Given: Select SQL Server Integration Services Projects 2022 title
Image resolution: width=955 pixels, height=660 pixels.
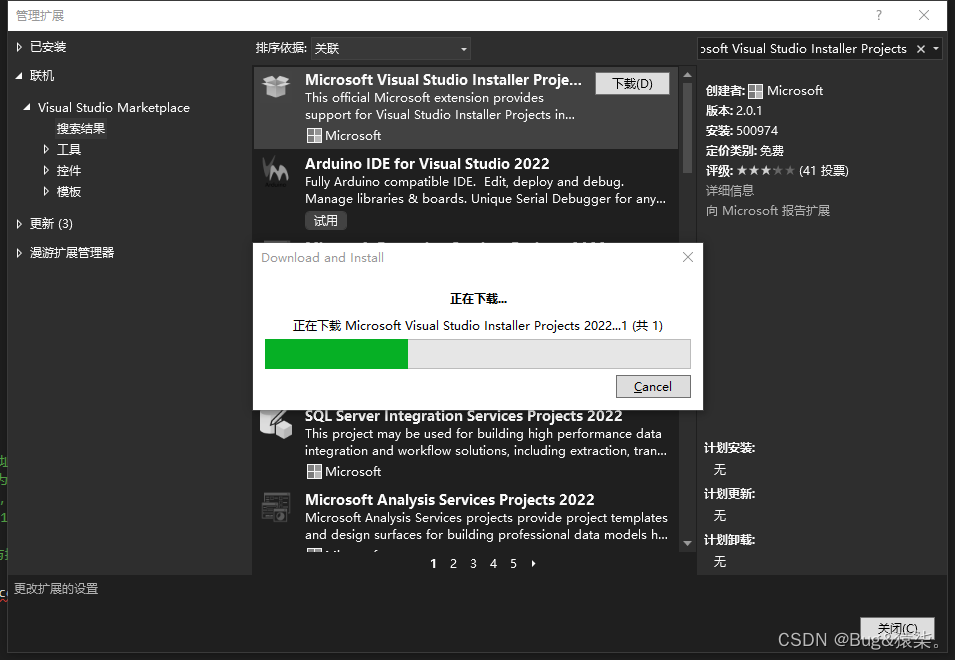Looking at the screenshot, I should (x=463, y=416).
